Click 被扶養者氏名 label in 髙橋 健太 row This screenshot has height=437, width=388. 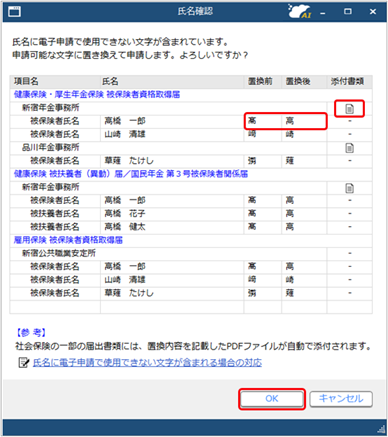tap(55, 227)
